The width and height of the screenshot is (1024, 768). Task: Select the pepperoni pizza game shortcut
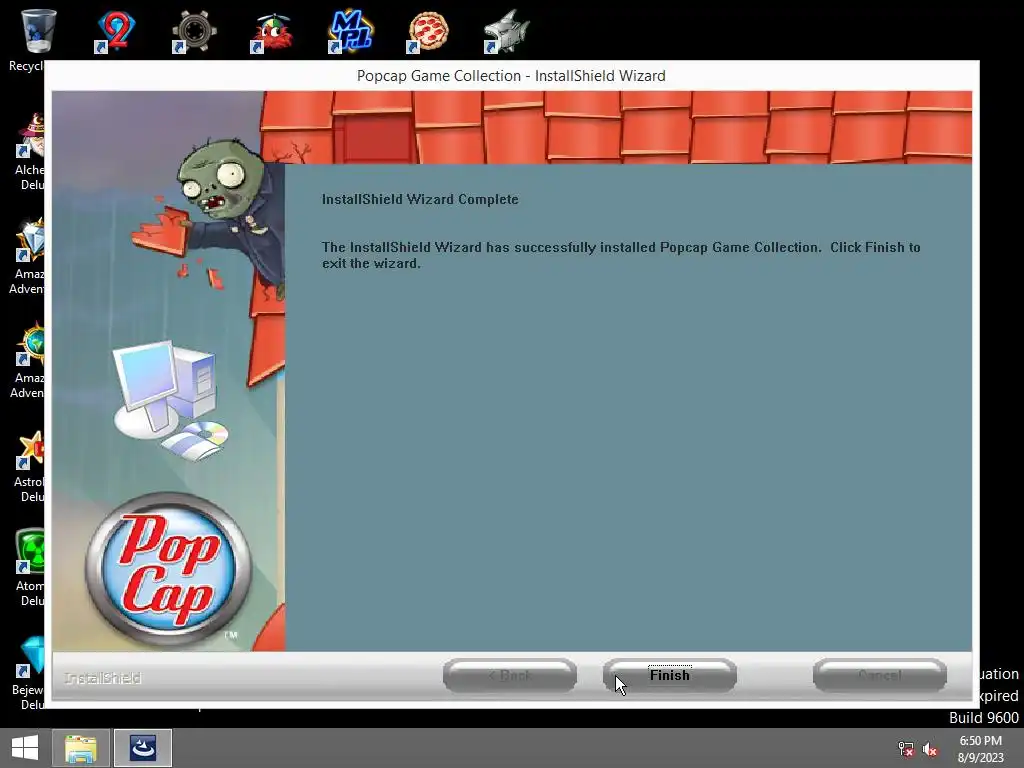(x=428, y=31)
